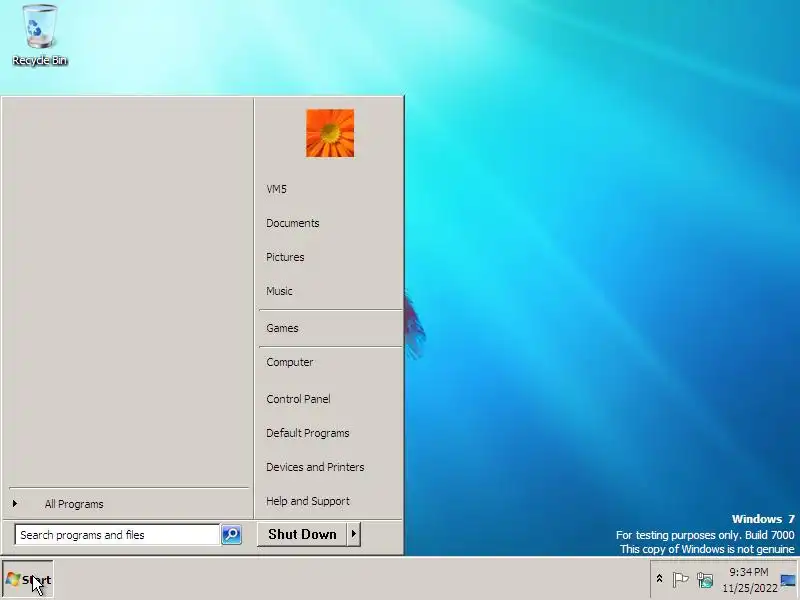Open Computer from the Start menu

(330, 362)
